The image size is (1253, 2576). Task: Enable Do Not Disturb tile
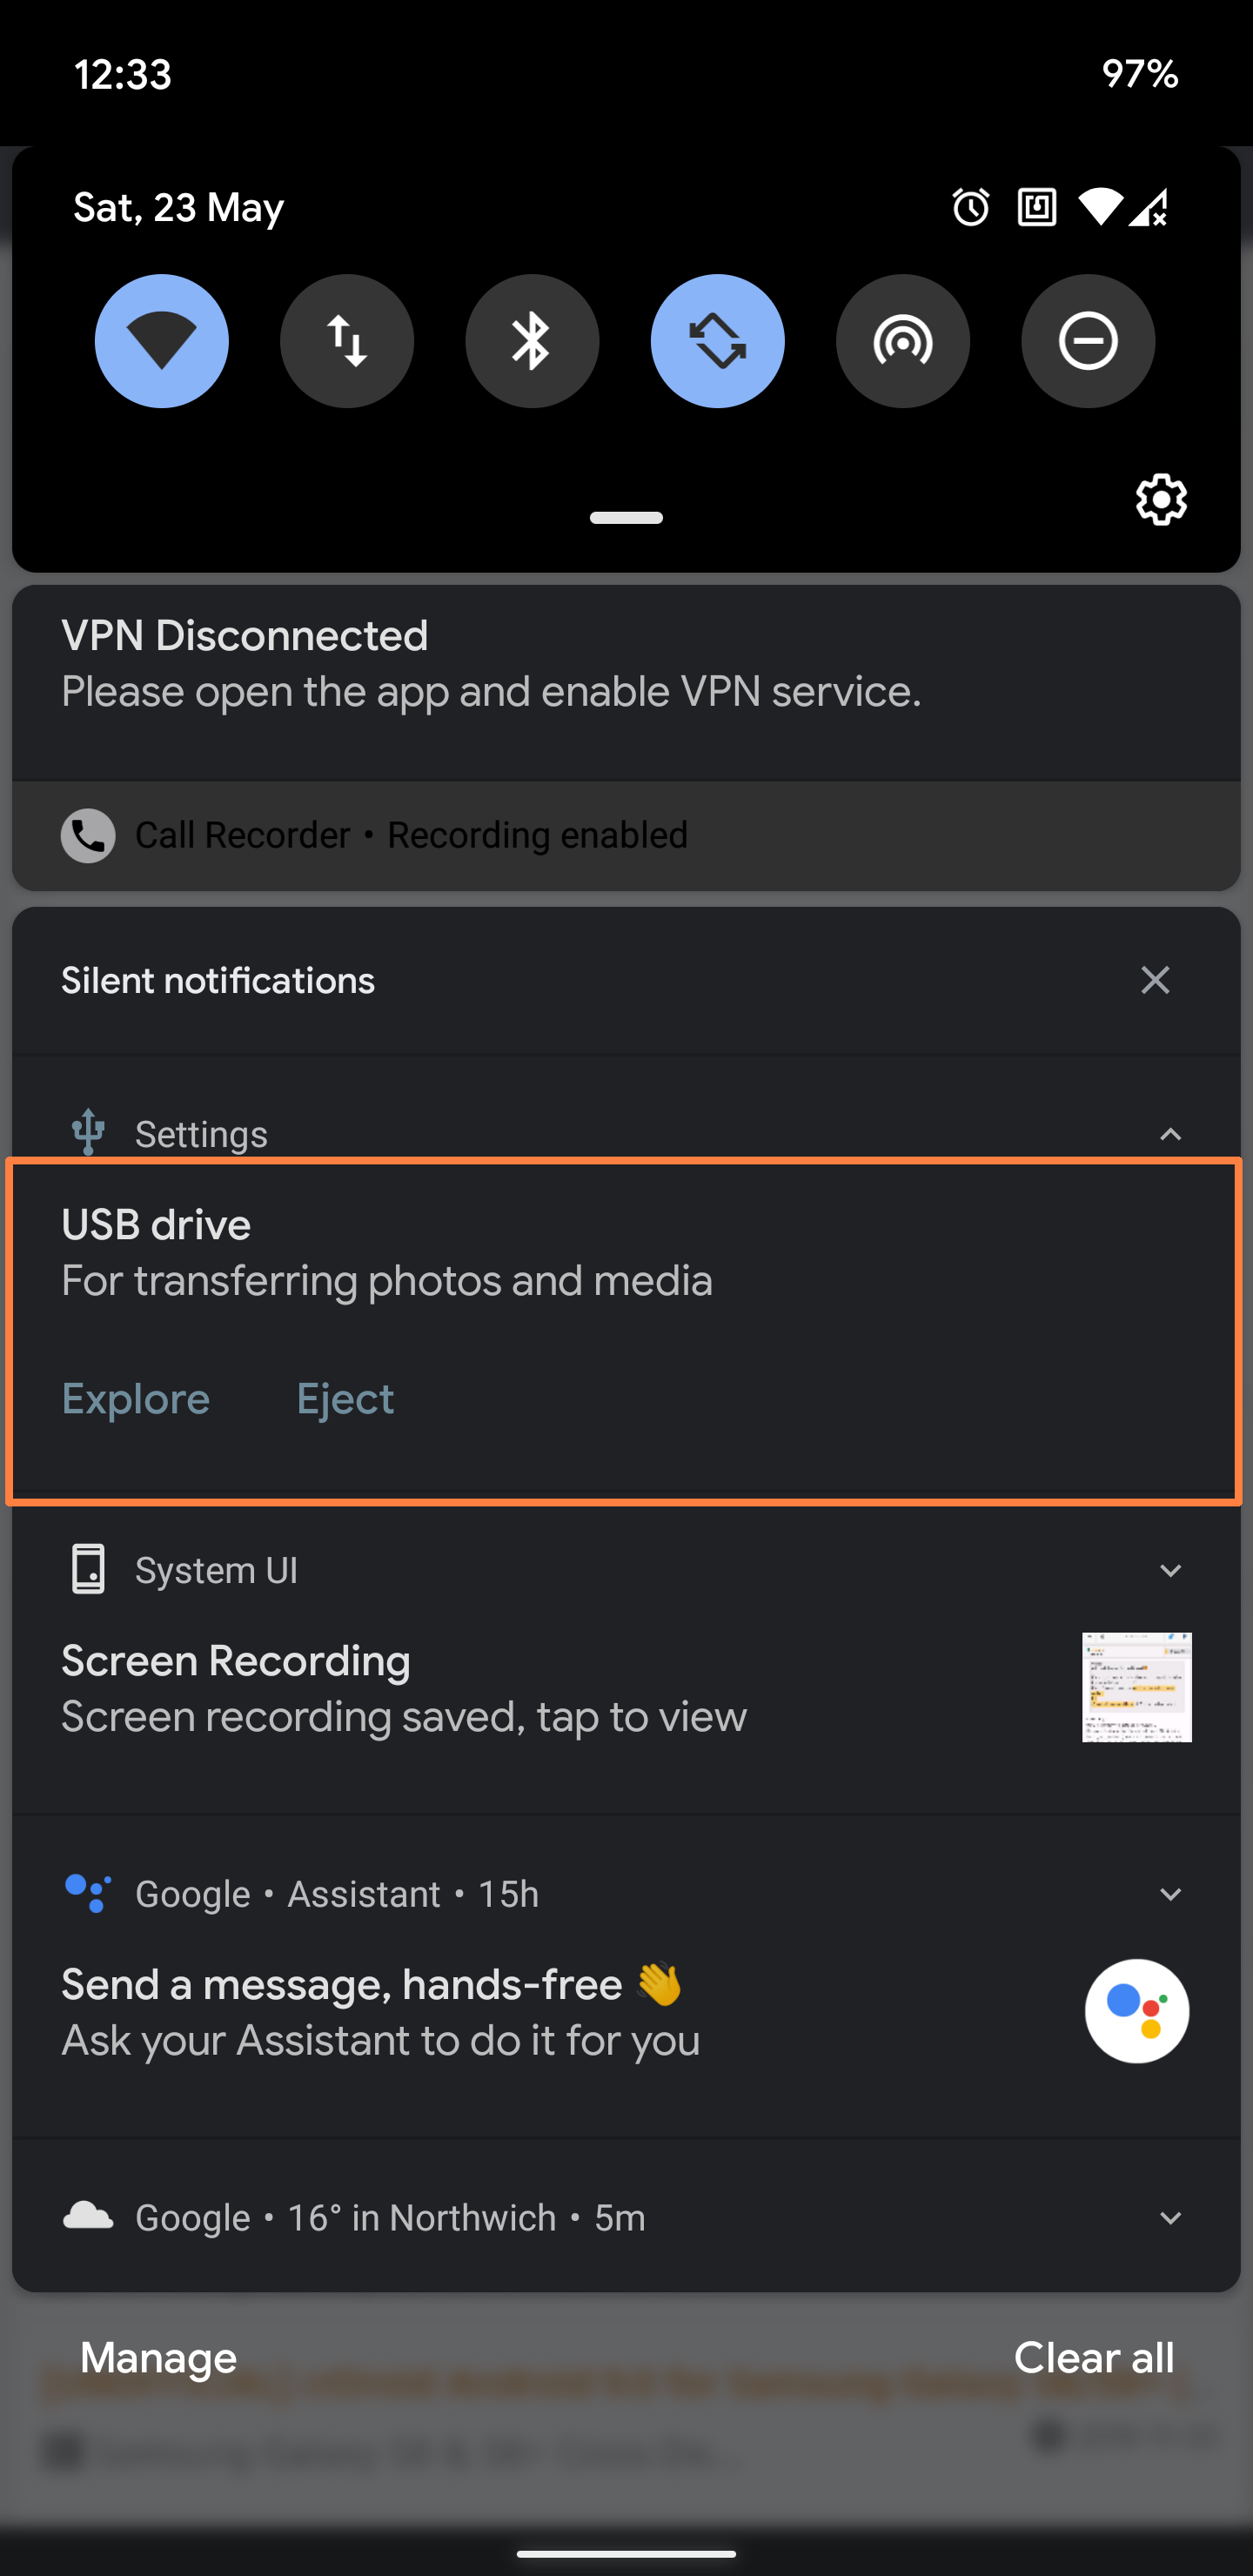click(1088, 341)
